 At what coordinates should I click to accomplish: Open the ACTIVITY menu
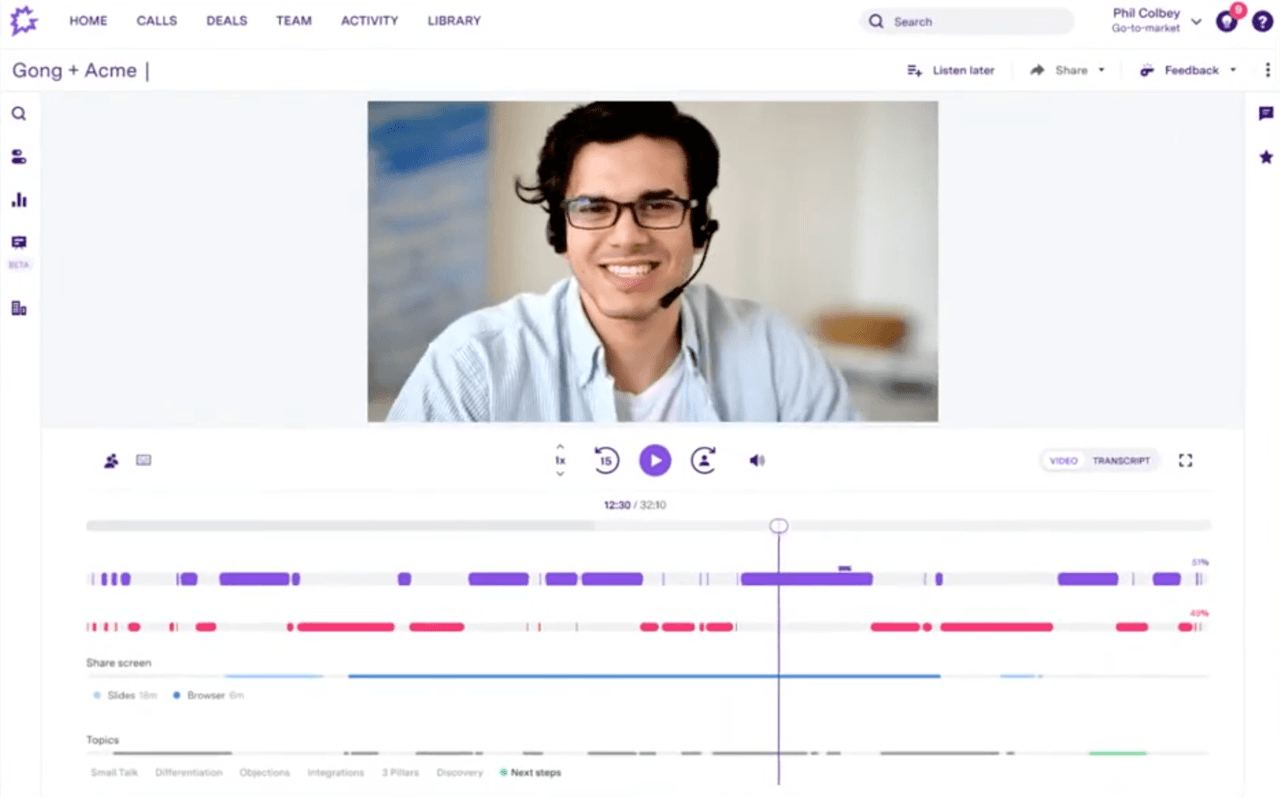coord(369,20)
